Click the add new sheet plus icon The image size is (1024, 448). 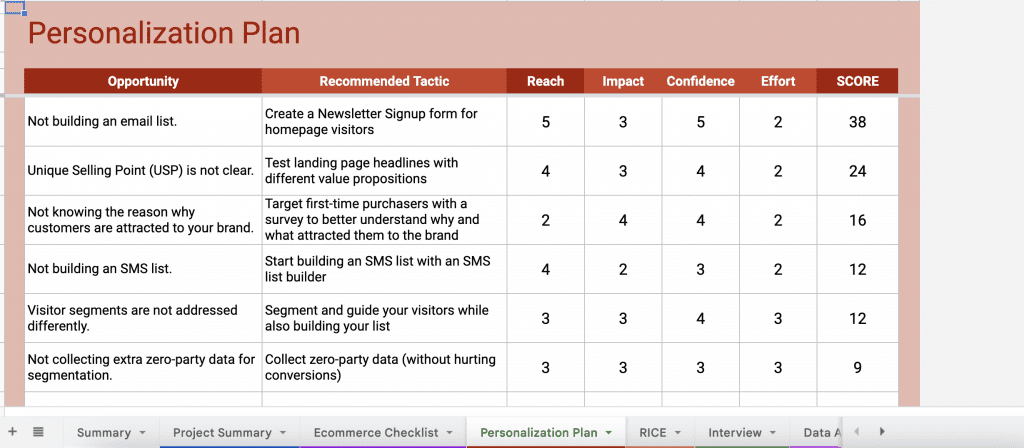click(13, 432)
